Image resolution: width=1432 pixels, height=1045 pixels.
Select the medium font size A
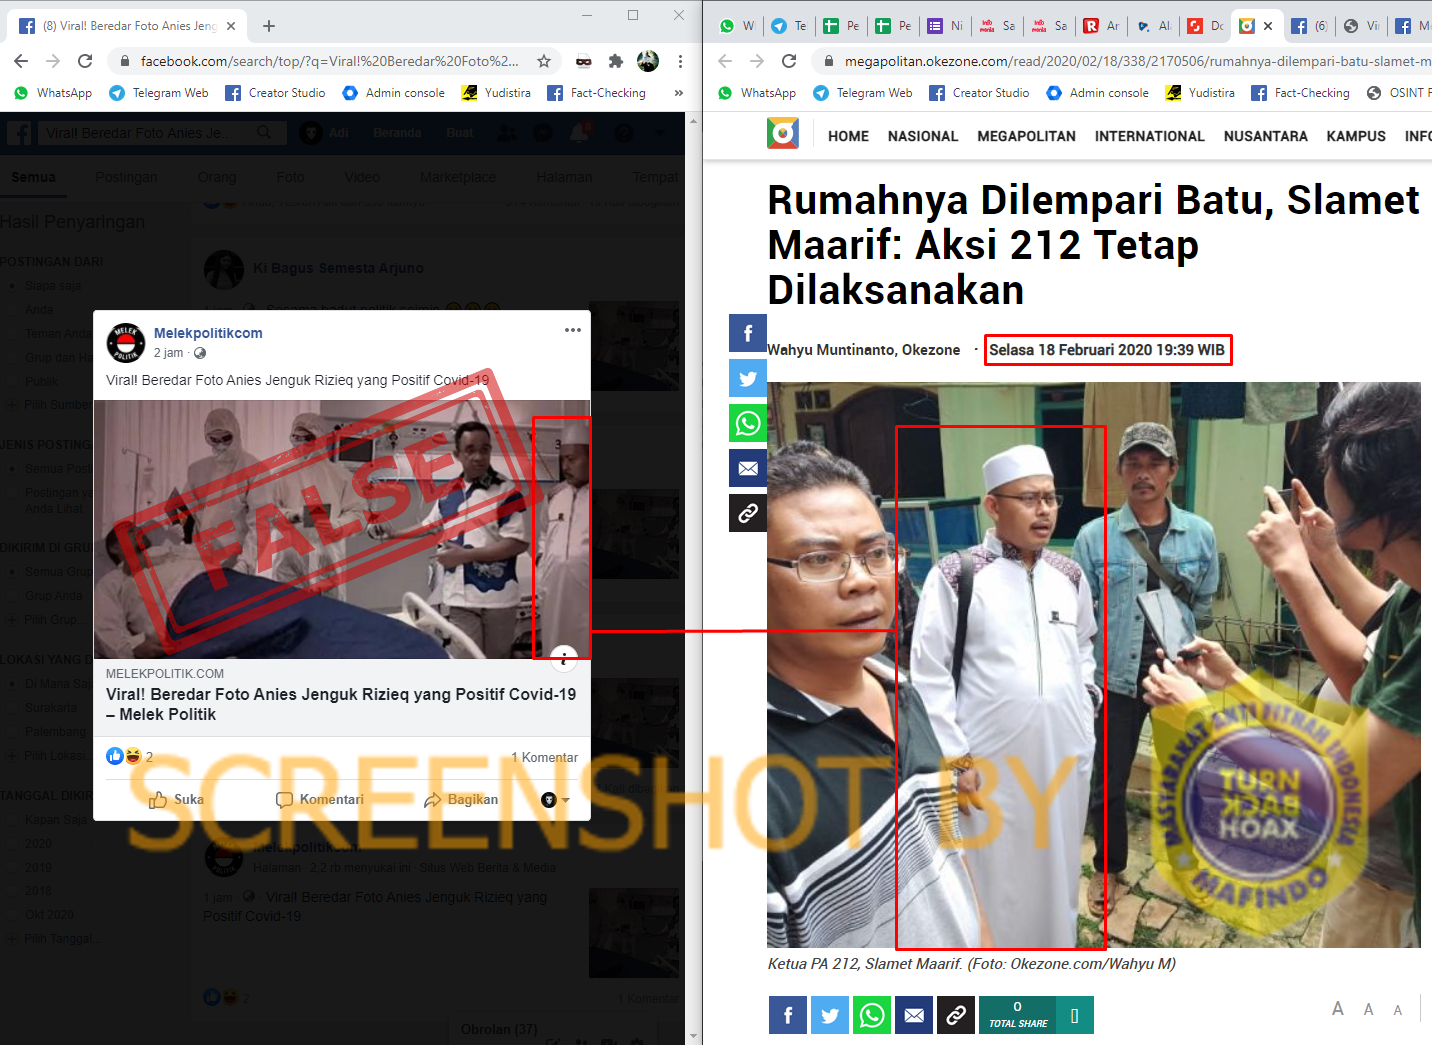[x=1369, y=1010]
